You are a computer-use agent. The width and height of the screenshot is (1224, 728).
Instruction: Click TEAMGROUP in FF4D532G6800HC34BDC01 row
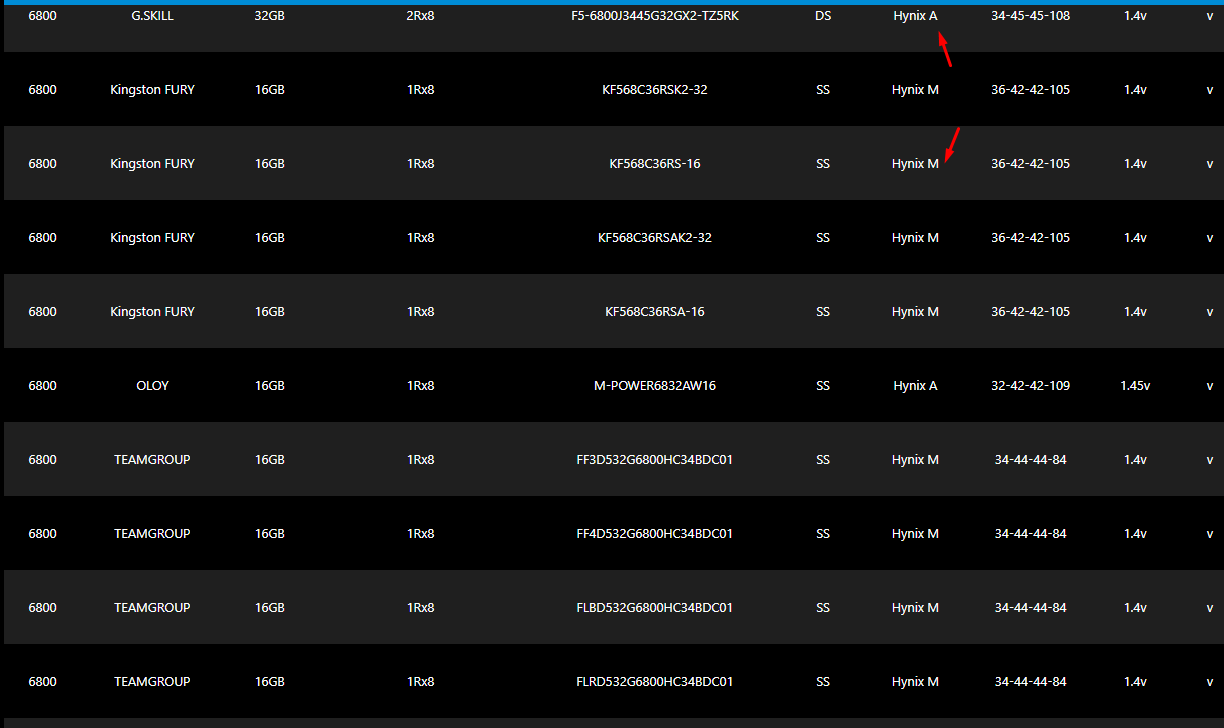(152, 534)
